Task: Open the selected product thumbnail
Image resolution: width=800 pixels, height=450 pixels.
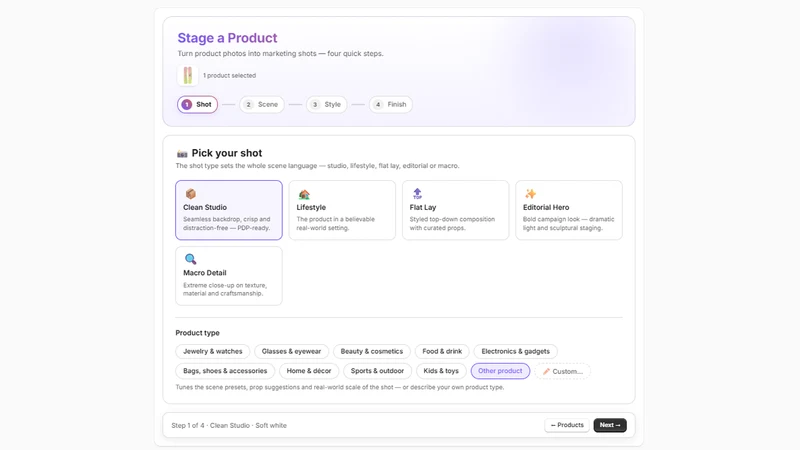Action: (188, 76)
